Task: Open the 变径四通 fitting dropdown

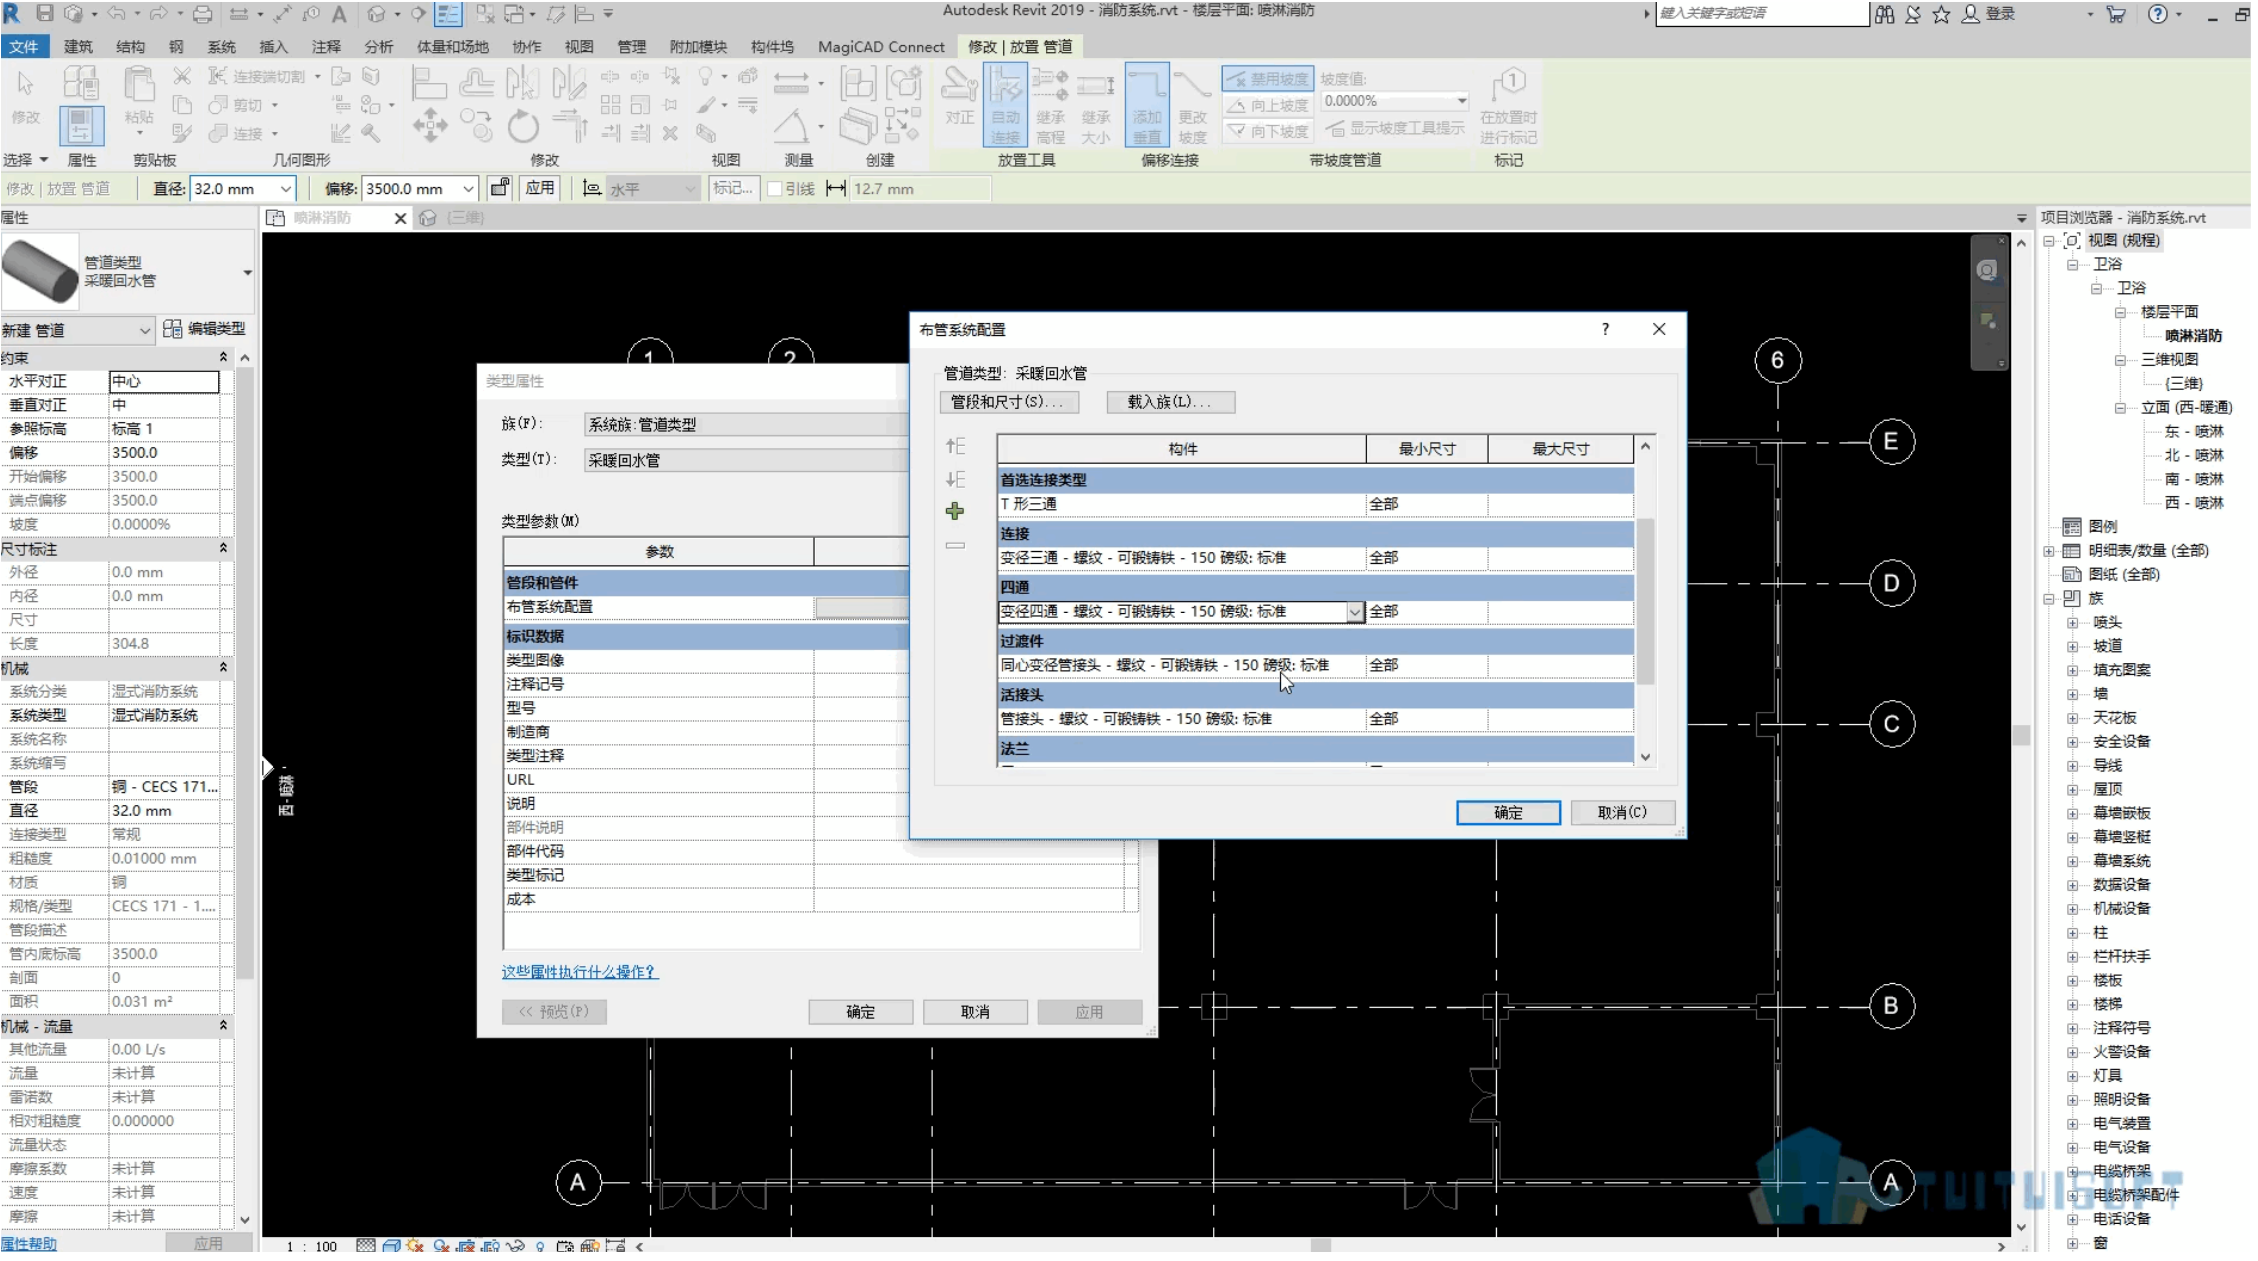Action: [x=1354, y=611]
